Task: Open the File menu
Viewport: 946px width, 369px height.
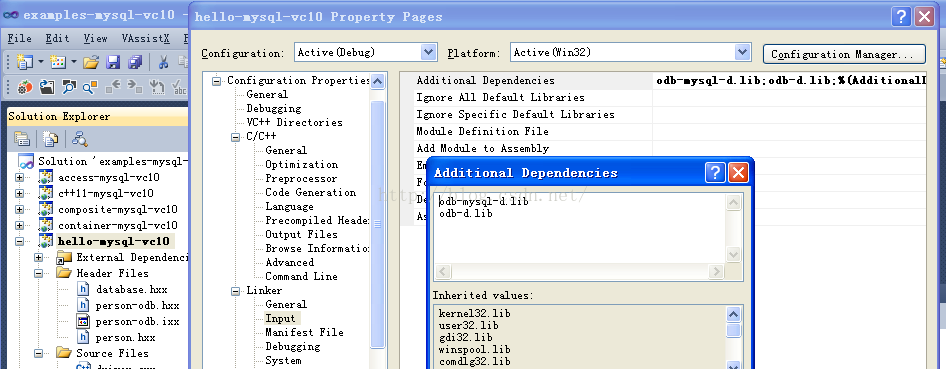Action: [x=19, y=39]
